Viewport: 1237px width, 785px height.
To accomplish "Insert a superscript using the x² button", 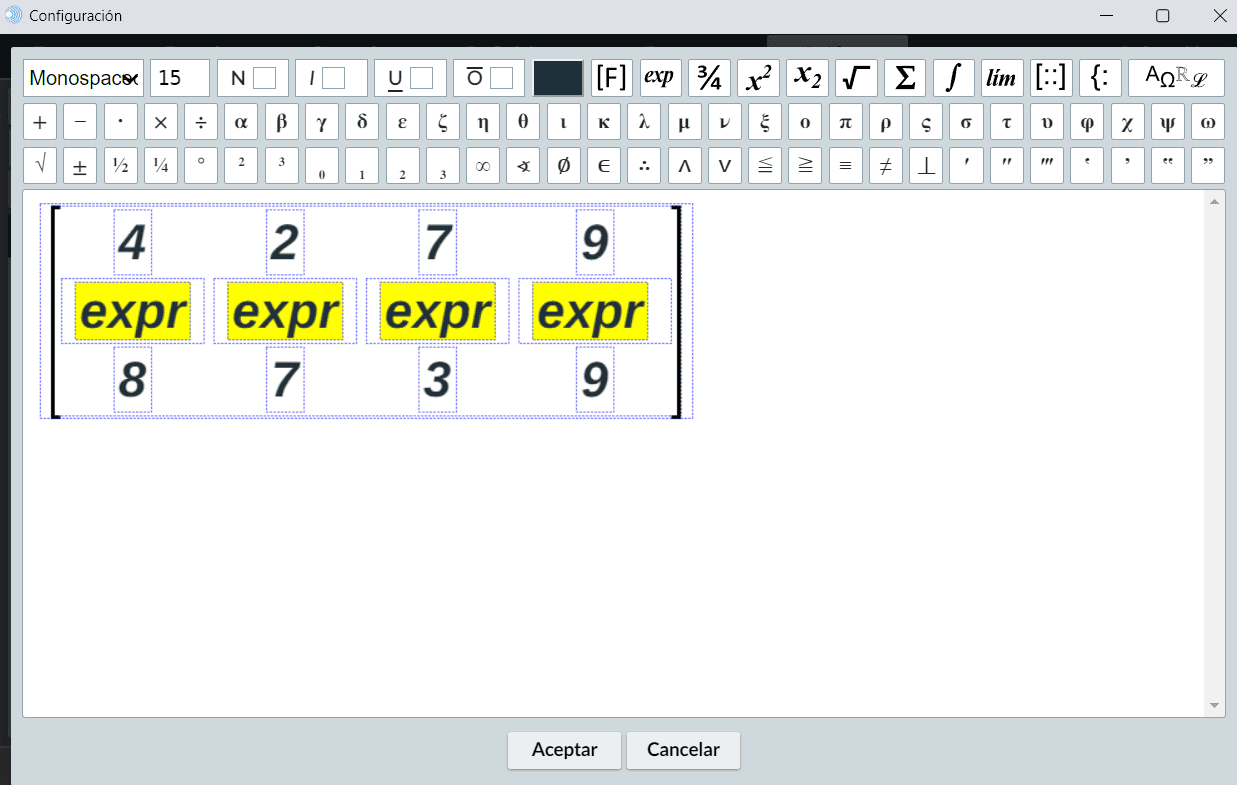I will pyautogui.click(x=758, y=78).
